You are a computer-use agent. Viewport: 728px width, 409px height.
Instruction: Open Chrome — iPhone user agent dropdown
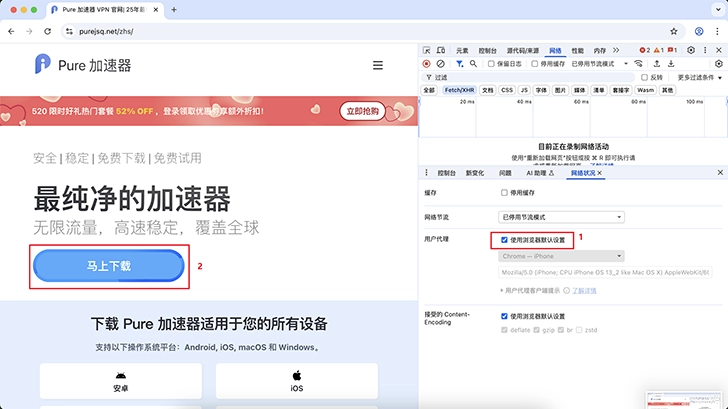pos(561,256)
